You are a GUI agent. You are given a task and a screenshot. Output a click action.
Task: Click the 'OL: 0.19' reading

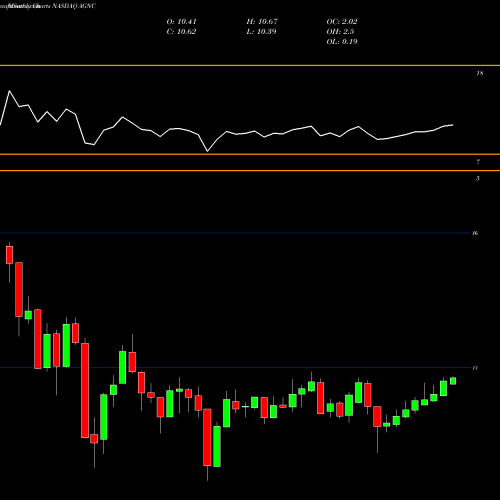click(x=342, y=42)
